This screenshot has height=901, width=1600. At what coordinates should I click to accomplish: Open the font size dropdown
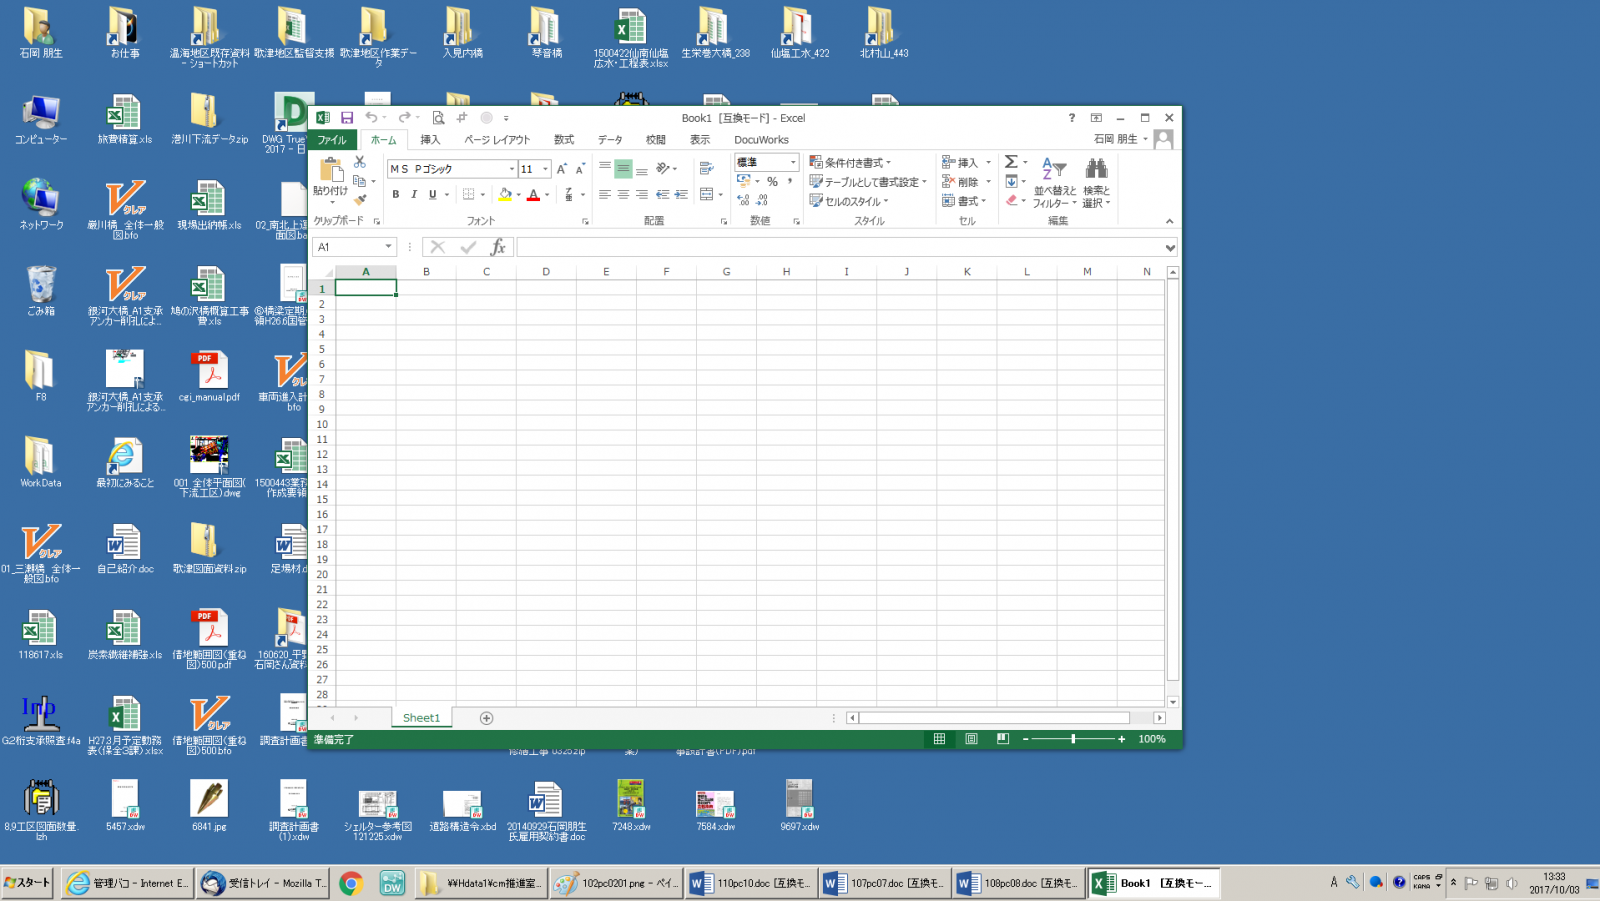(545, 169)
